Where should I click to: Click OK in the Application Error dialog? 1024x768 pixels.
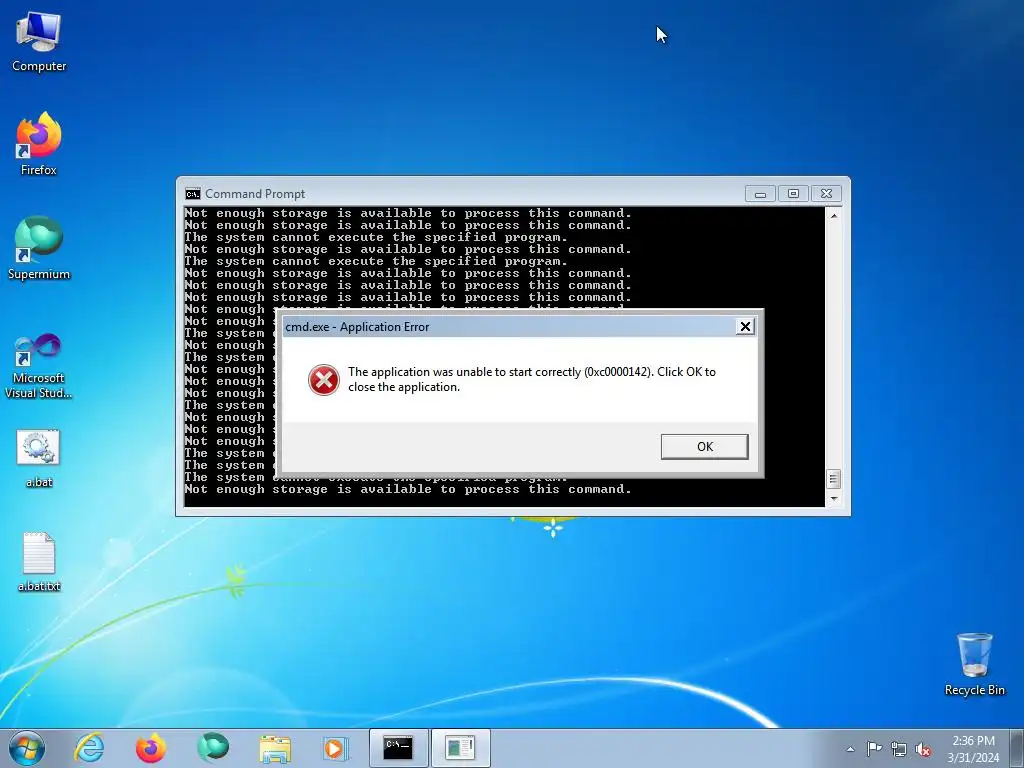pyautogui.click(x=705, y=447)
